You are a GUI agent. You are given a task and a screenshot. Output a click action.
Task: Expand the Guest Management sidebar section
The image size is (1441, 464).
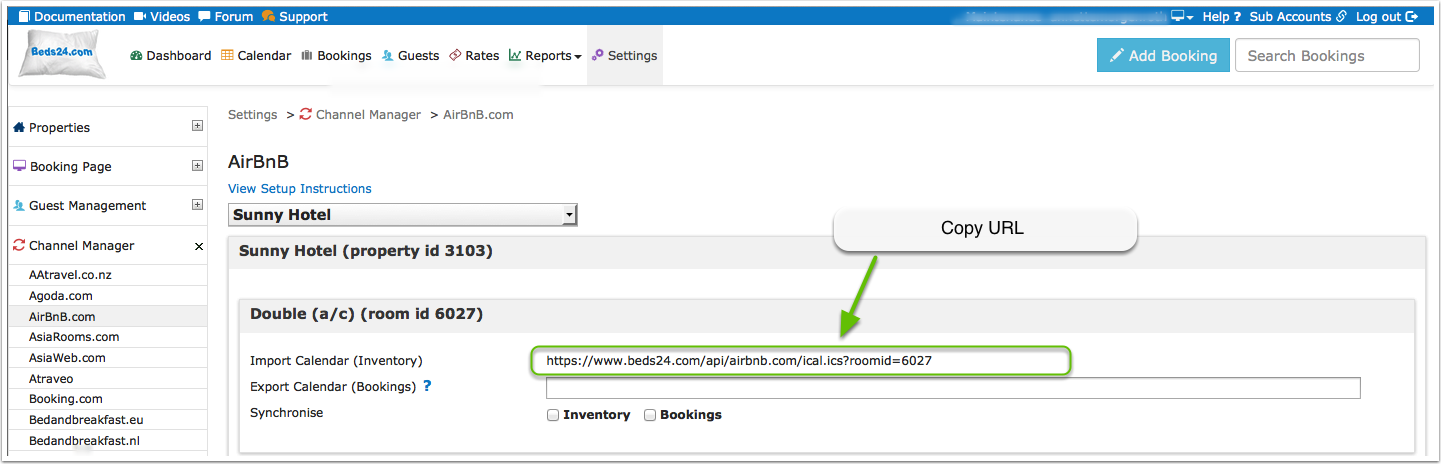197,204
